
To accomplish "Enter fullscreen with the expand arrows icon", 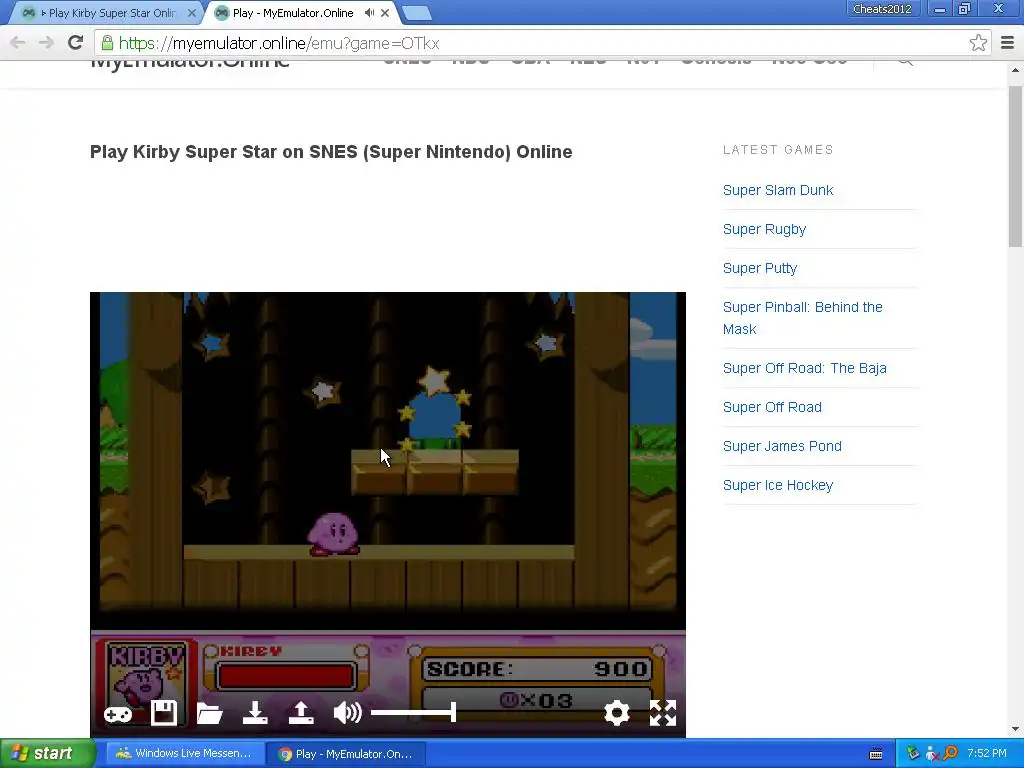I will pos(663,713).
